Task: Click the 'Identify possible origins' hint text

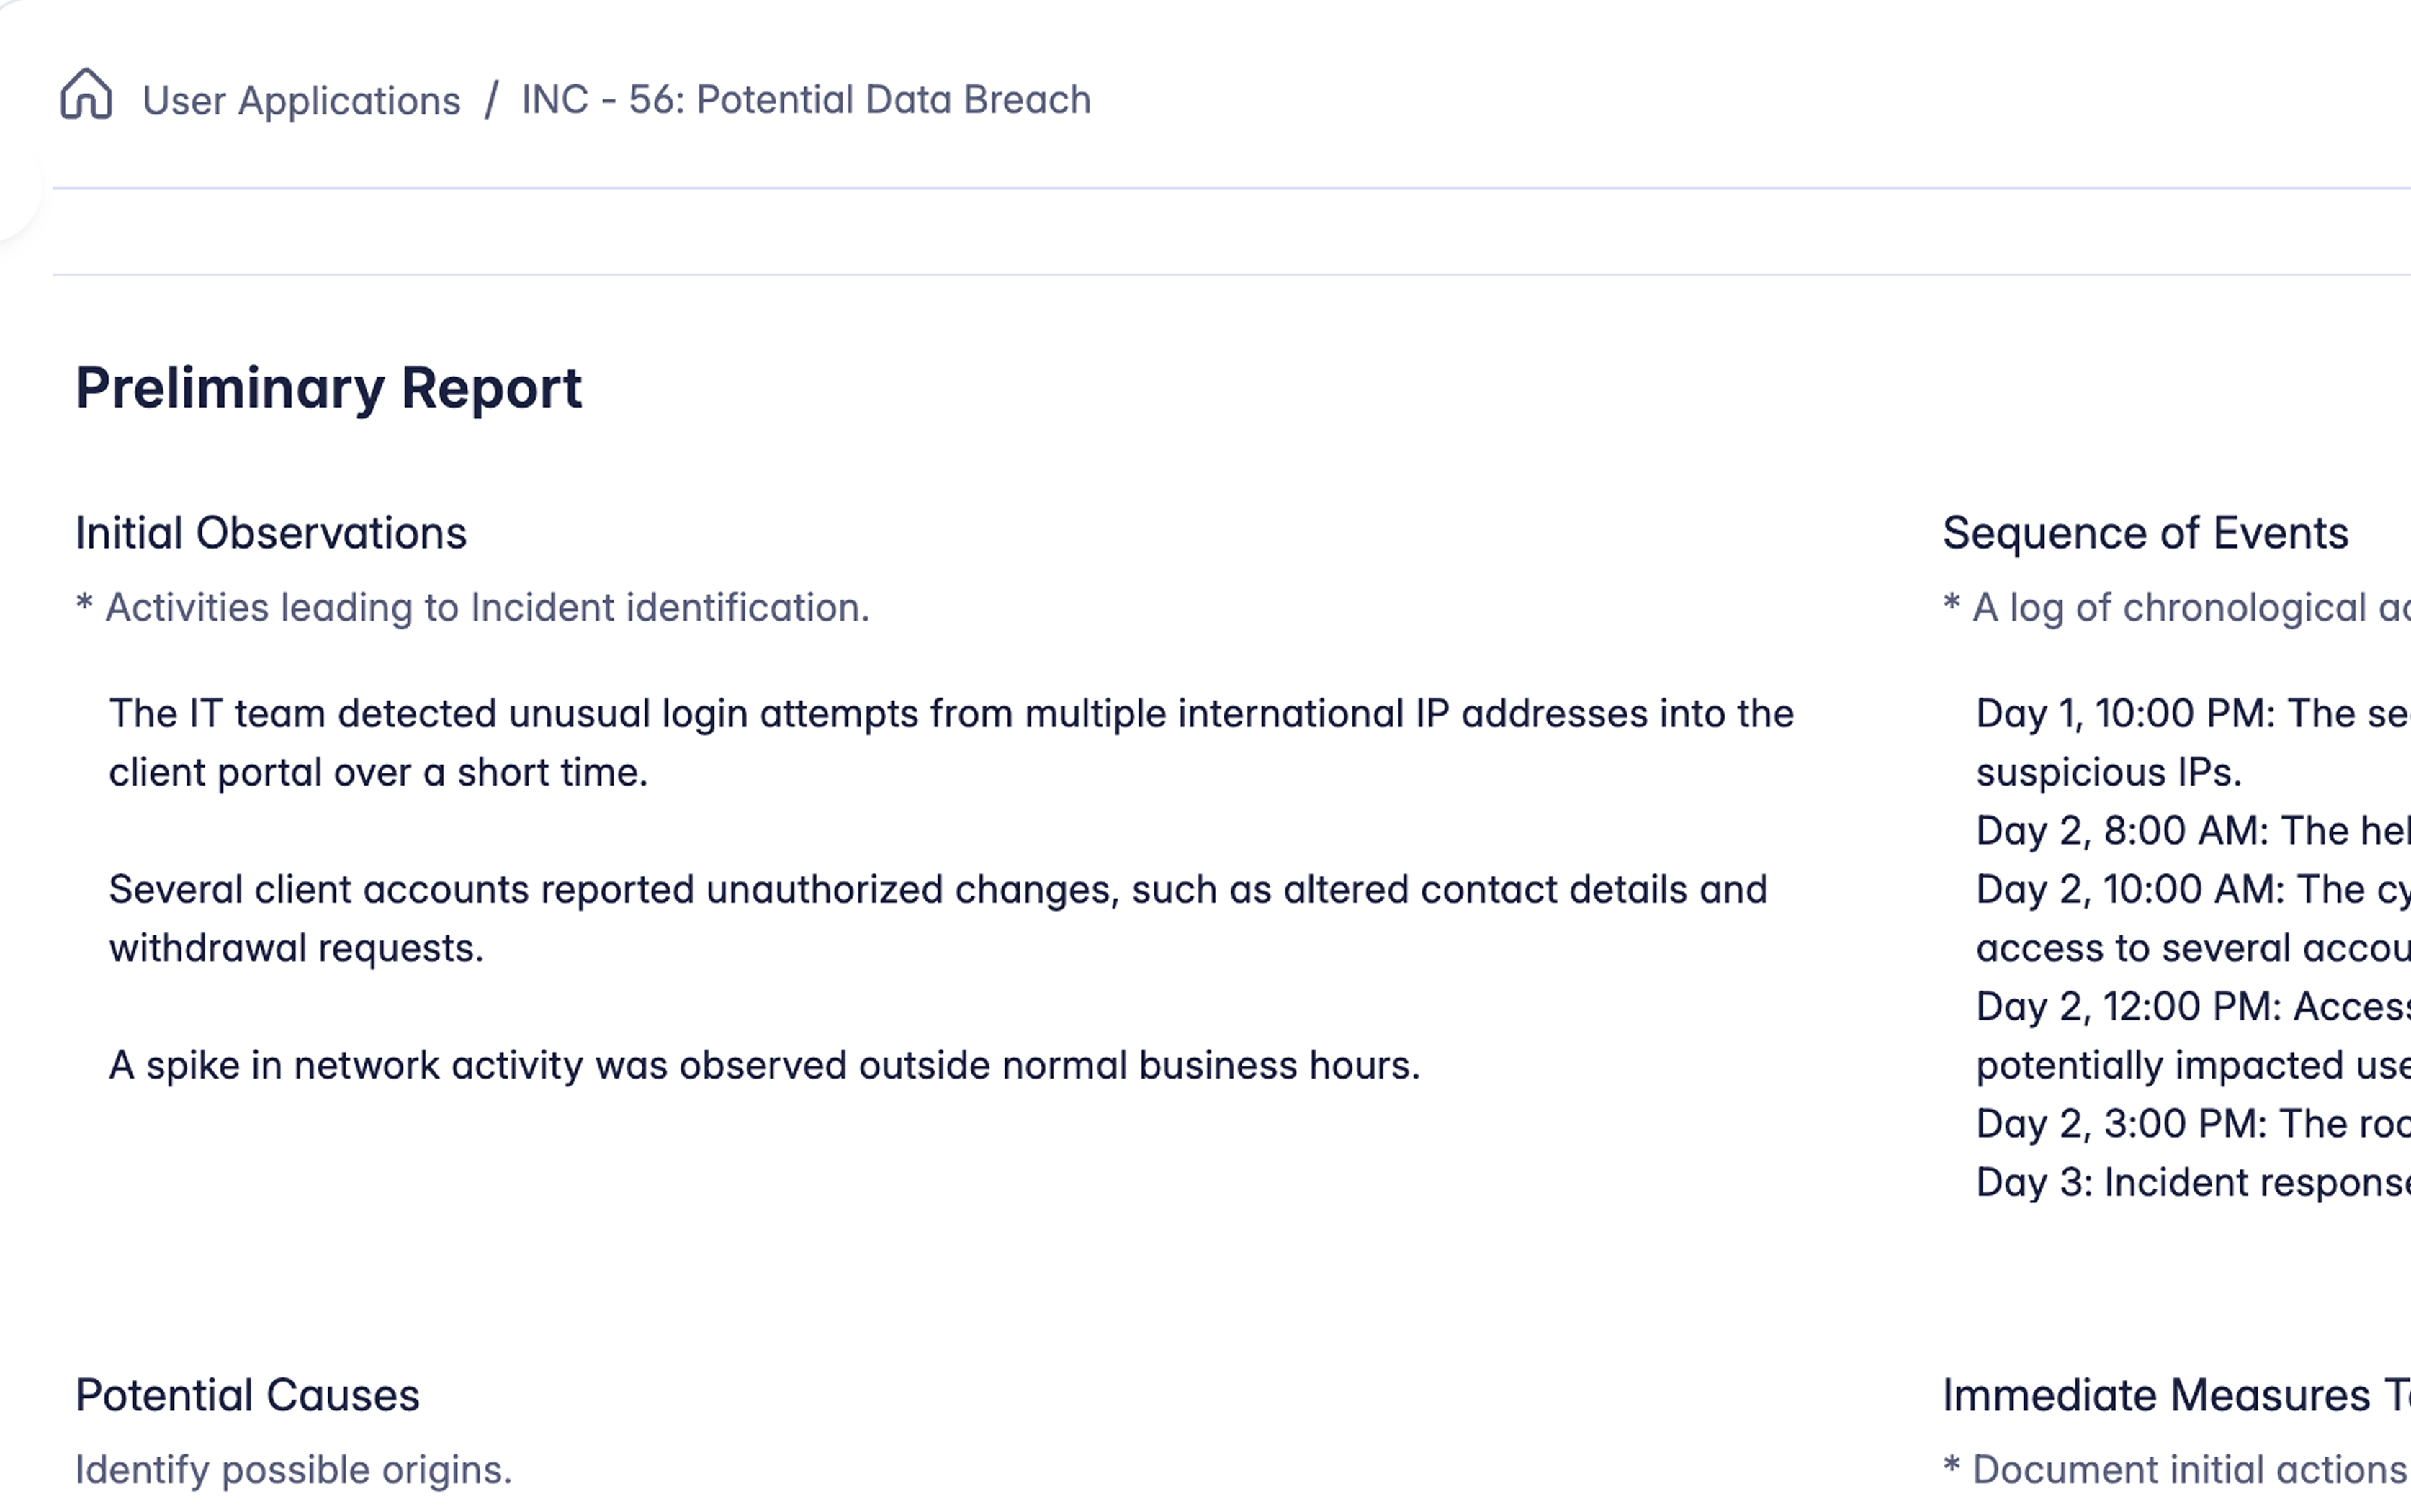Action: click(293, 1470)
